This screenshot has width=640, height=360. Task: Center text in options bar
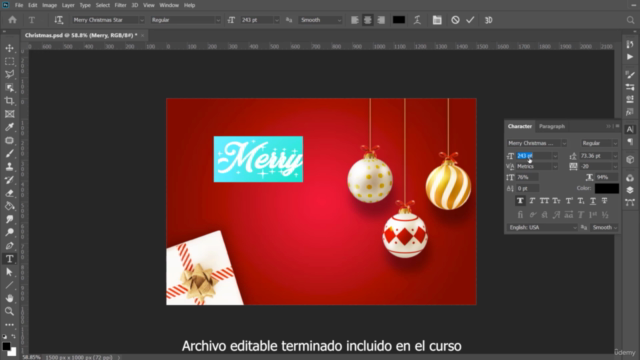pos(368,20)
